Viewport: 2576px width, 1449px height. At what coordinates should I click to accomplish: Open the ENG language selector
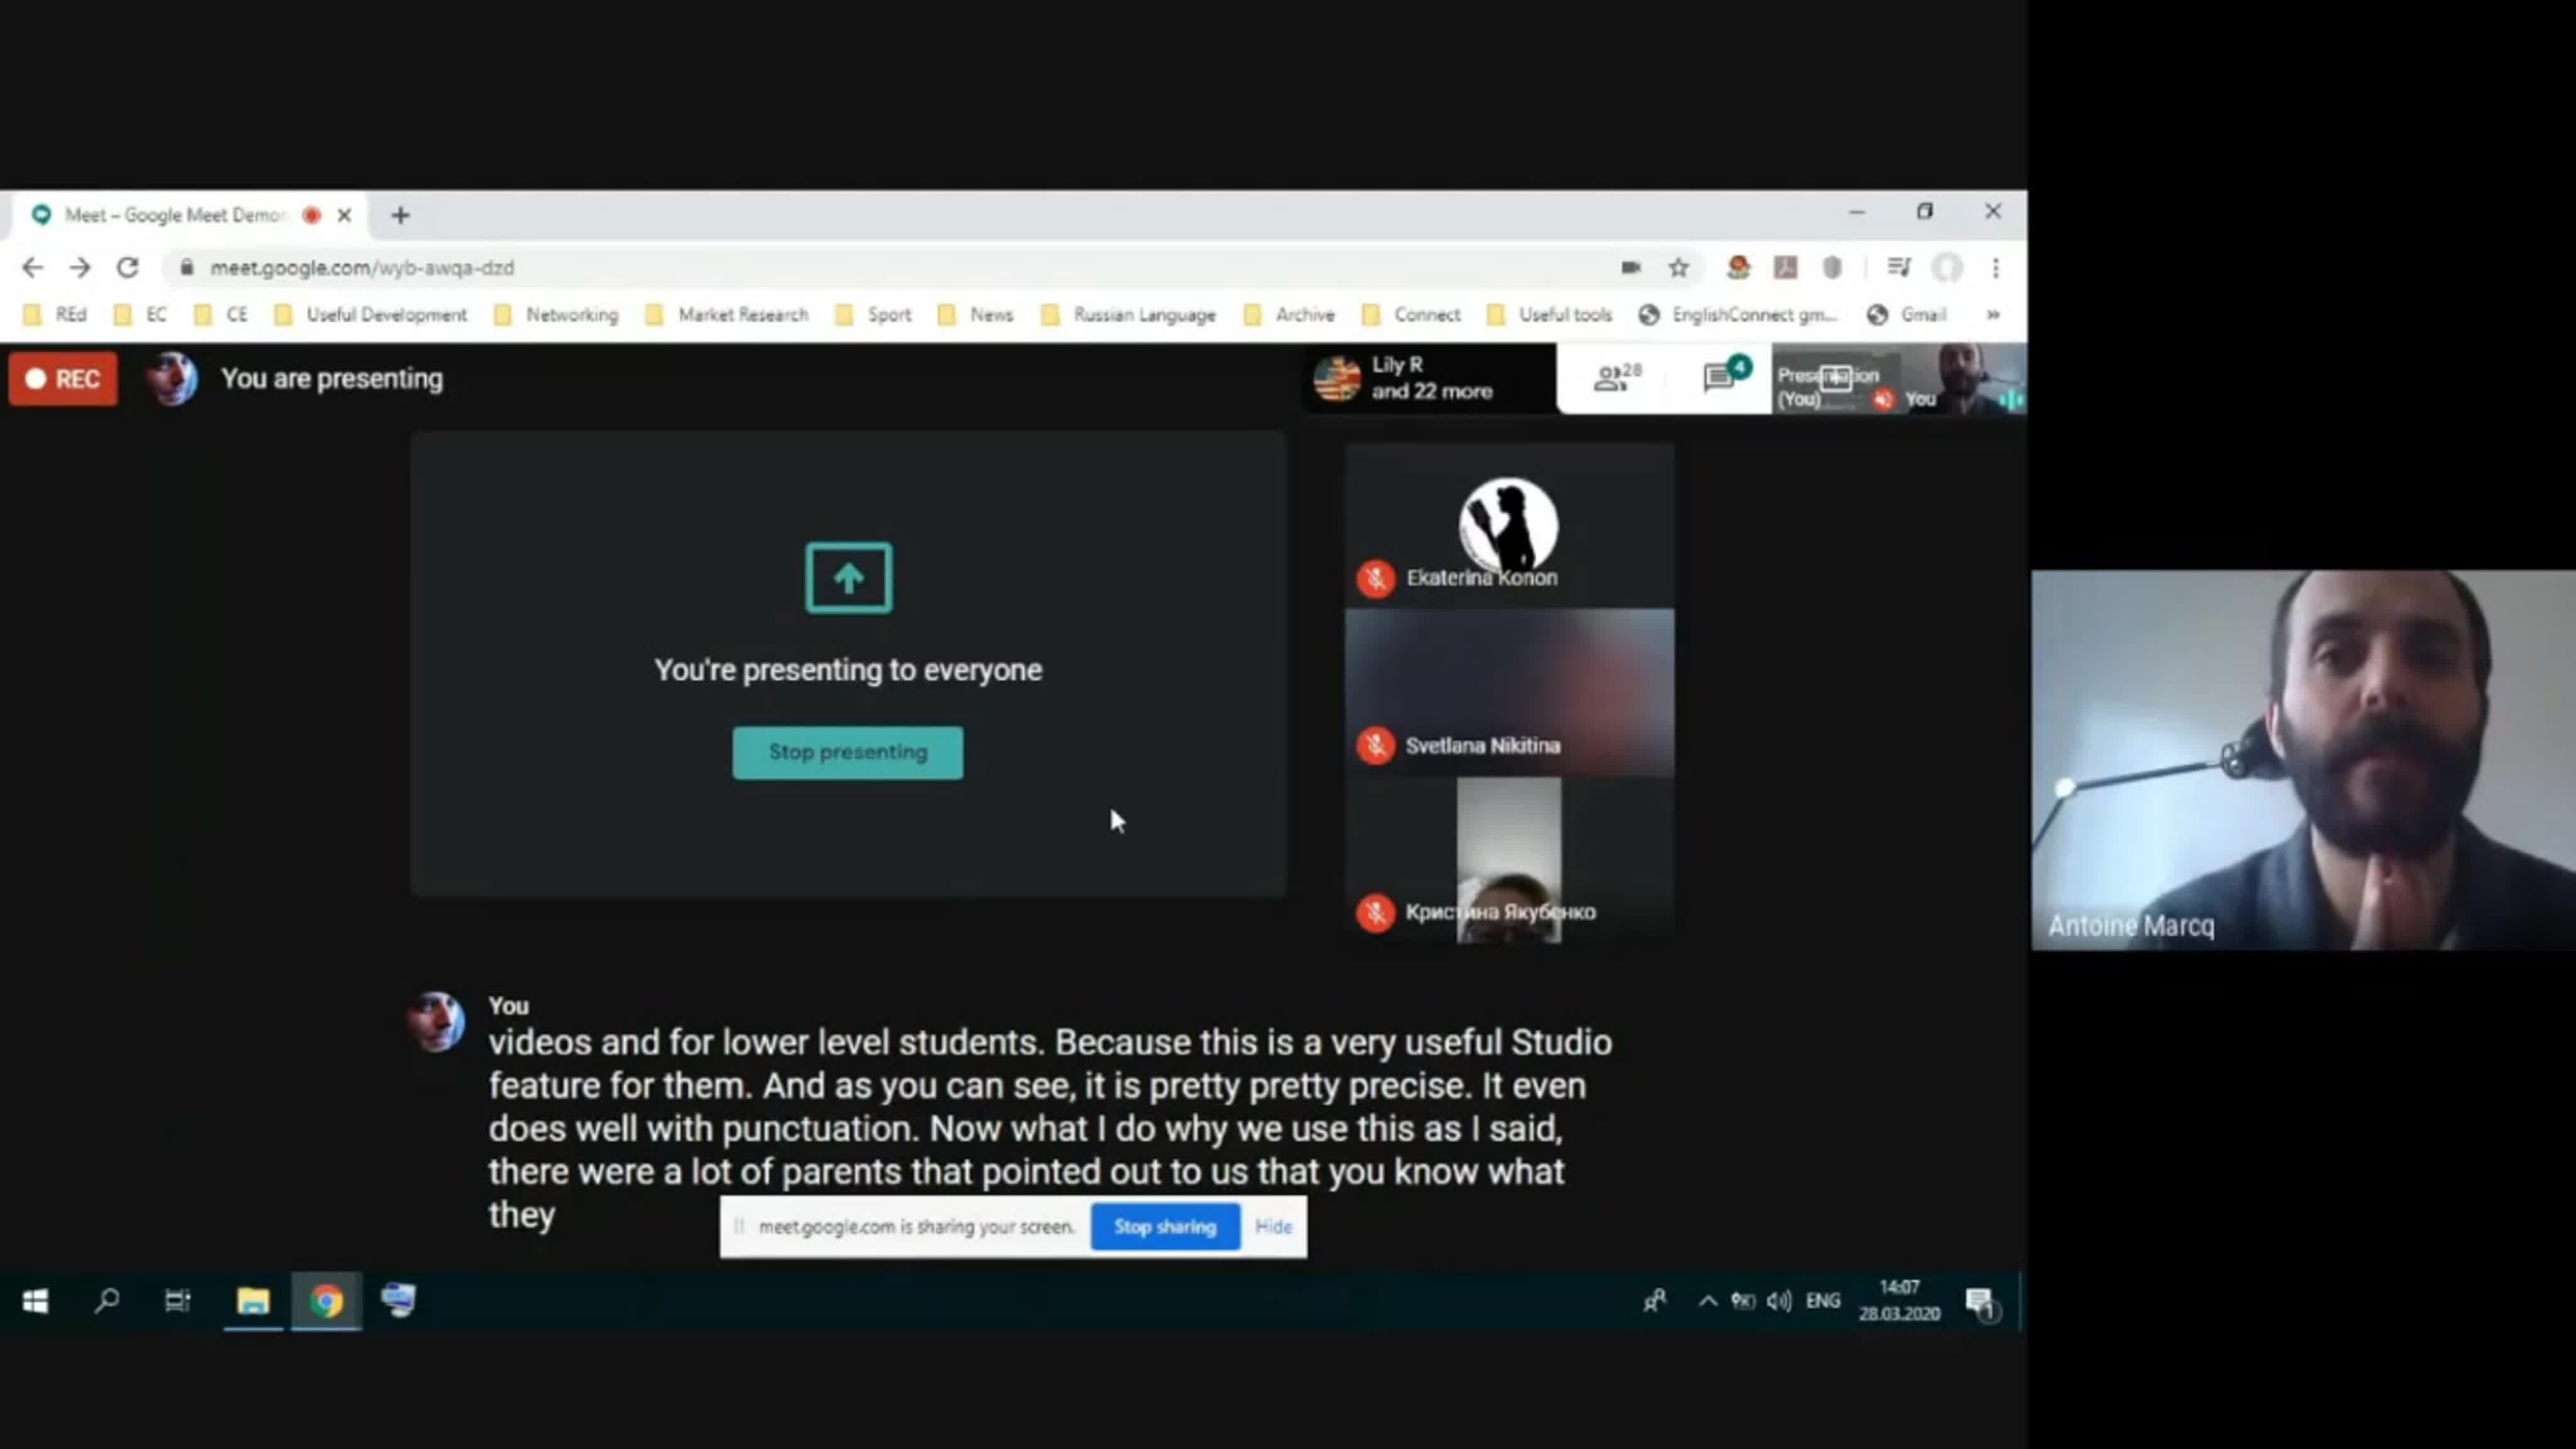(x=1822, y=1300)
